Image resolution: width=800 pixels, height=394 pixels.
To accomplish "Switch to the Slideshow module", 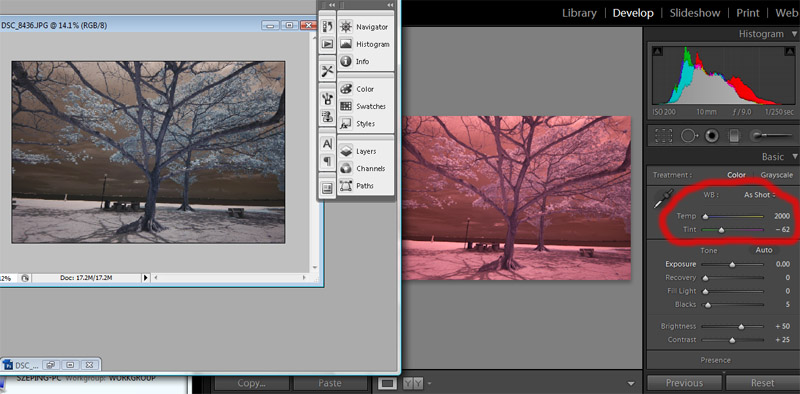I will pyautogui.click(x=695, y=13).
